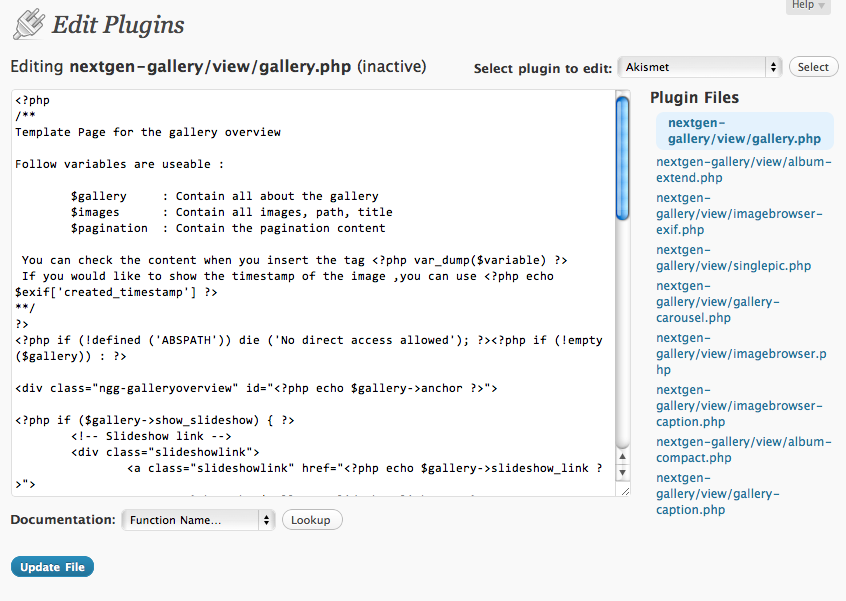Open nextgen-gallery/view/gallery-carousel.php file
Viewport: 846px width, 601px height.
coord(718,302)
